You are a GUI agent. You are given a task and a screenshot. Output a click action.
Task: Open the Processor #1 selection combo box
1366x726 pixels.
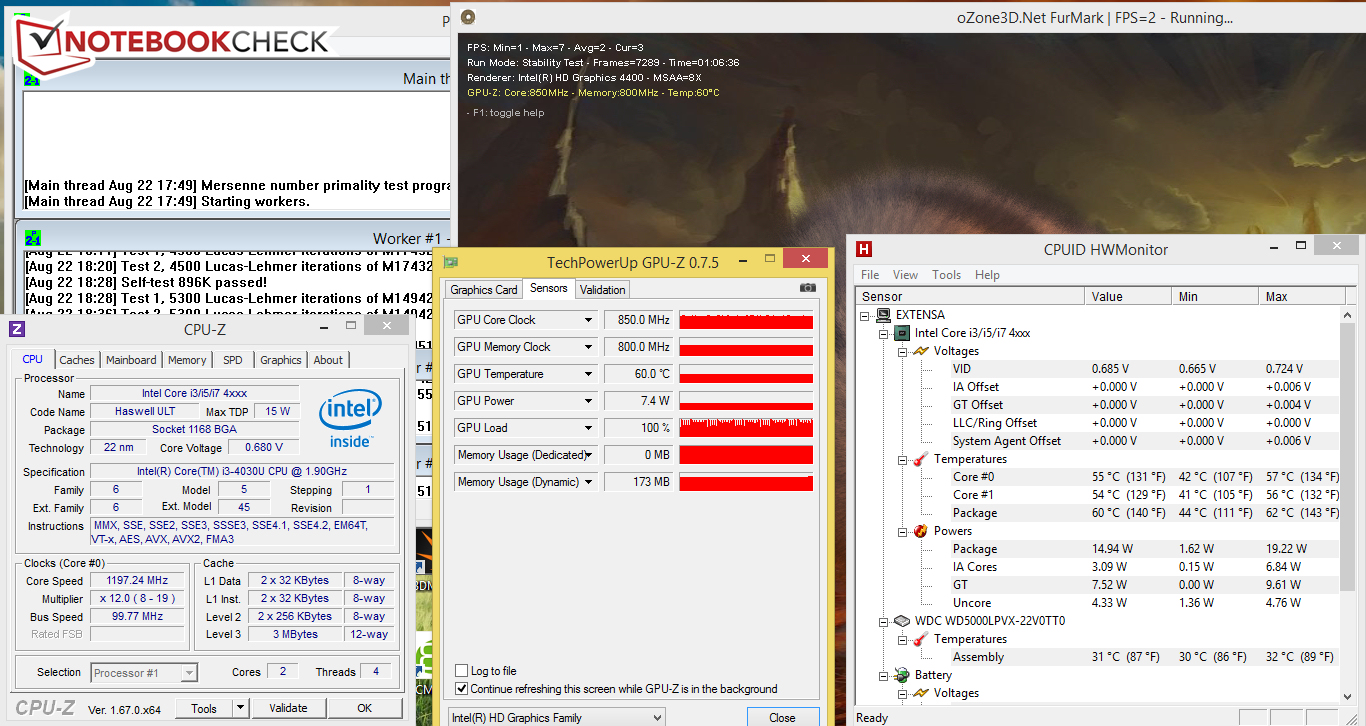point(144,673)
